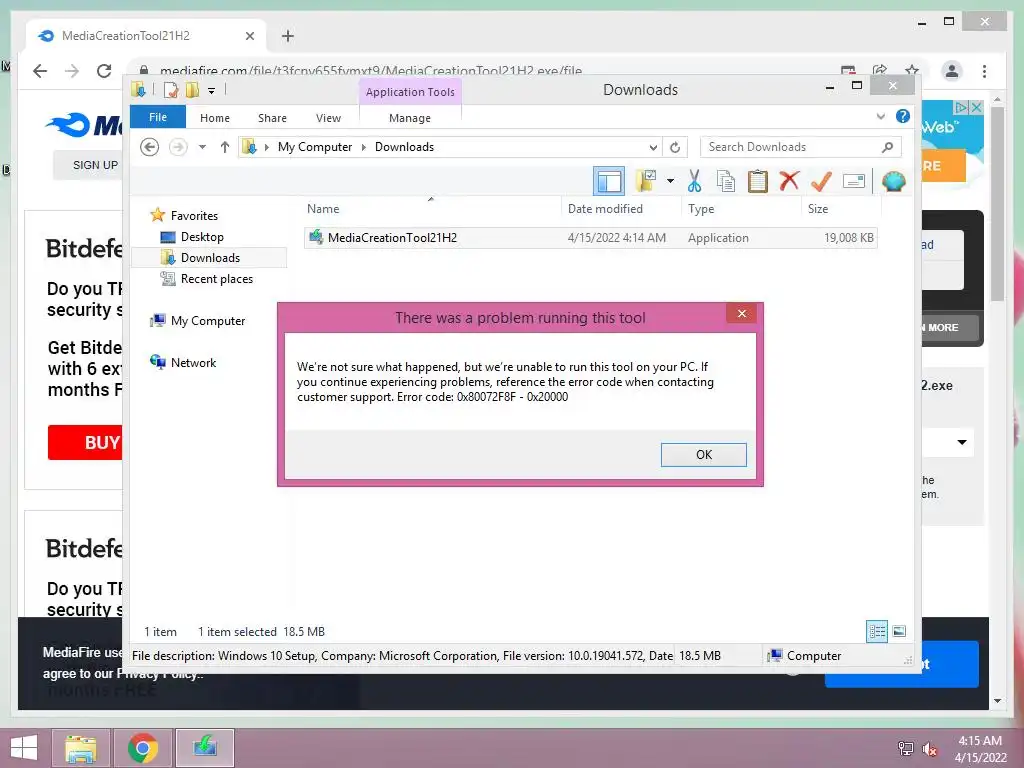Viewport: 1024px width, 768px height.
Task: Select Favorites in navigation pane
Action: 194,216
